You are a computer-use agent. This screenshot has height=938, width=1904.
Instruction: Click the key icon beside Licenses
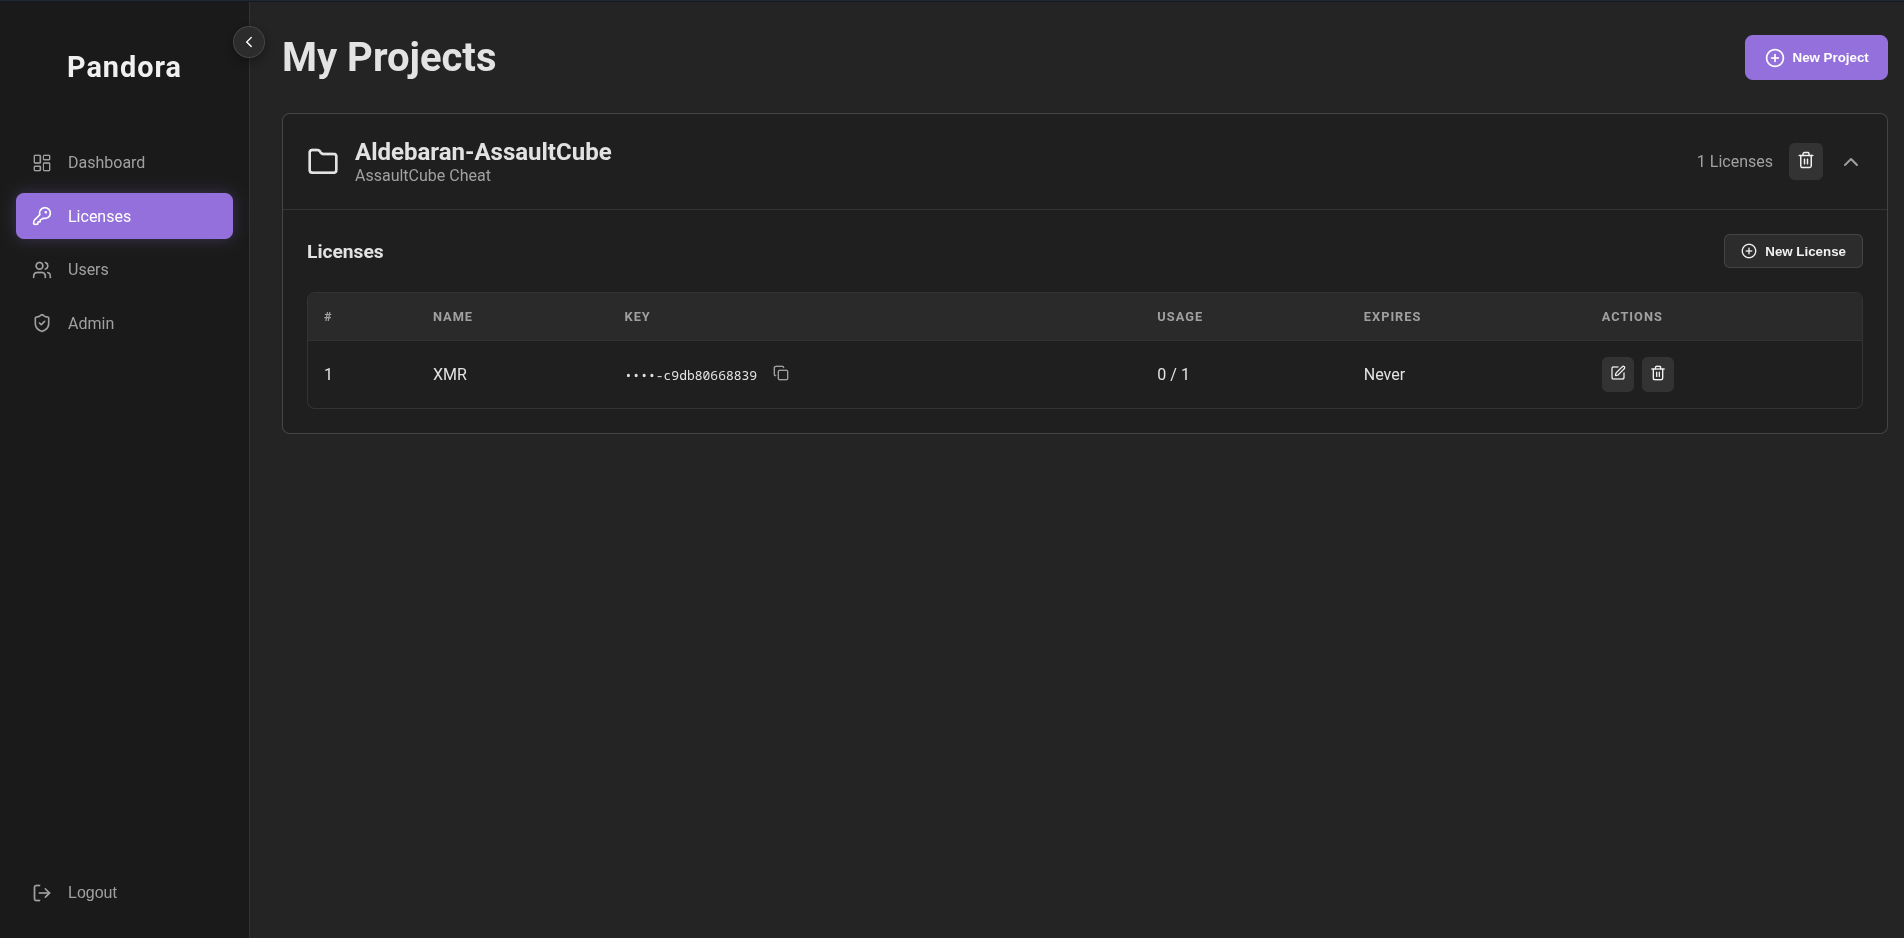point(42,216)
